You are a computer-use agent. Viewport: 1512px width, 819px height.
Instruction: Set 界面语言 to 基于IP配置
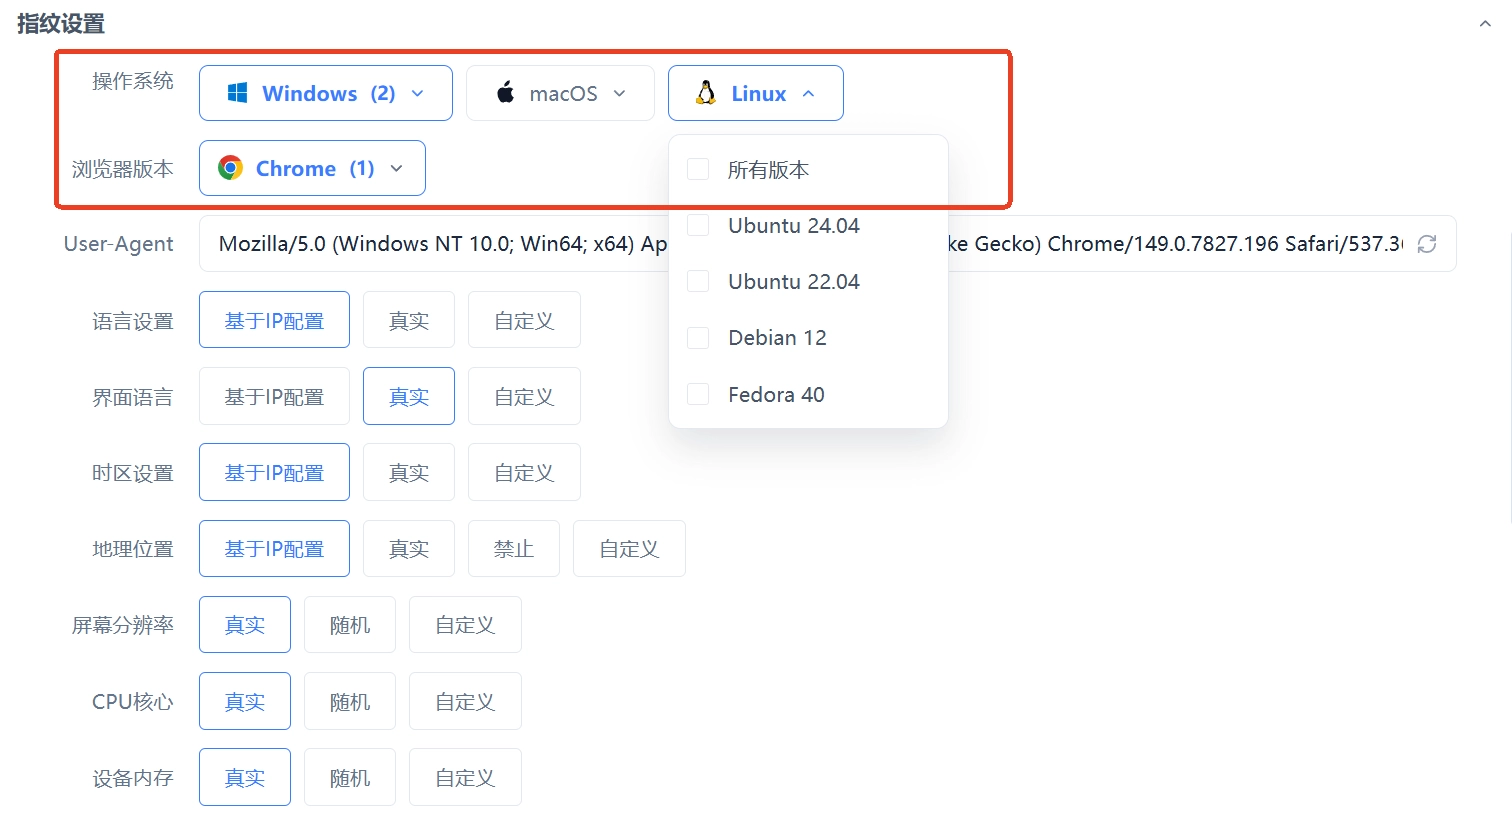pyautogui.click(x=274, y=396)
